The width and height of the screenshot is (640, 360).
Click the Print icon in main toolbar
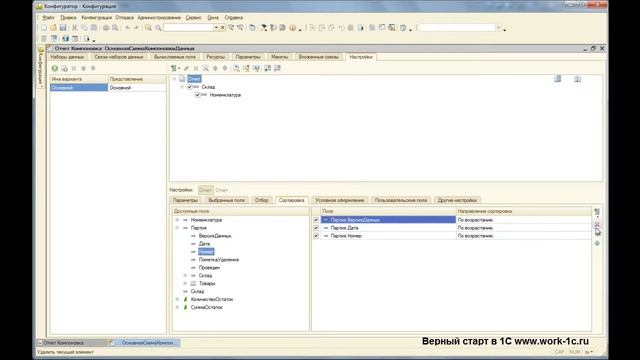[x=106, y=28]
